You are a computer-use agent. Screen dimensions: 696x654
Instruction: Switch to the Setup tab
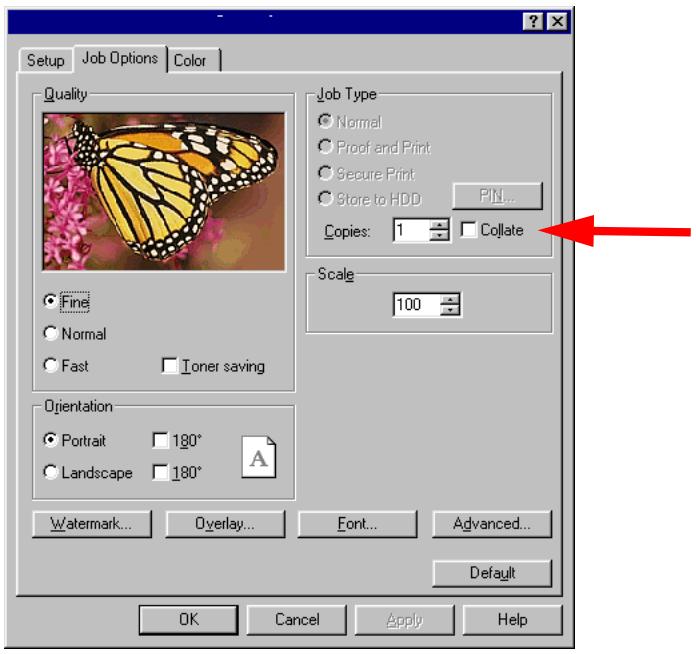(x=46, y=60)
